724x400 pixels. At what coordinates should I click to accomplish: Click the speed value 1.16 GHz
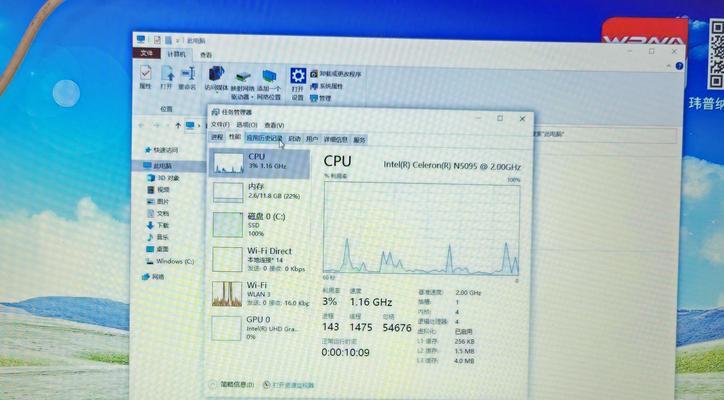371,302
